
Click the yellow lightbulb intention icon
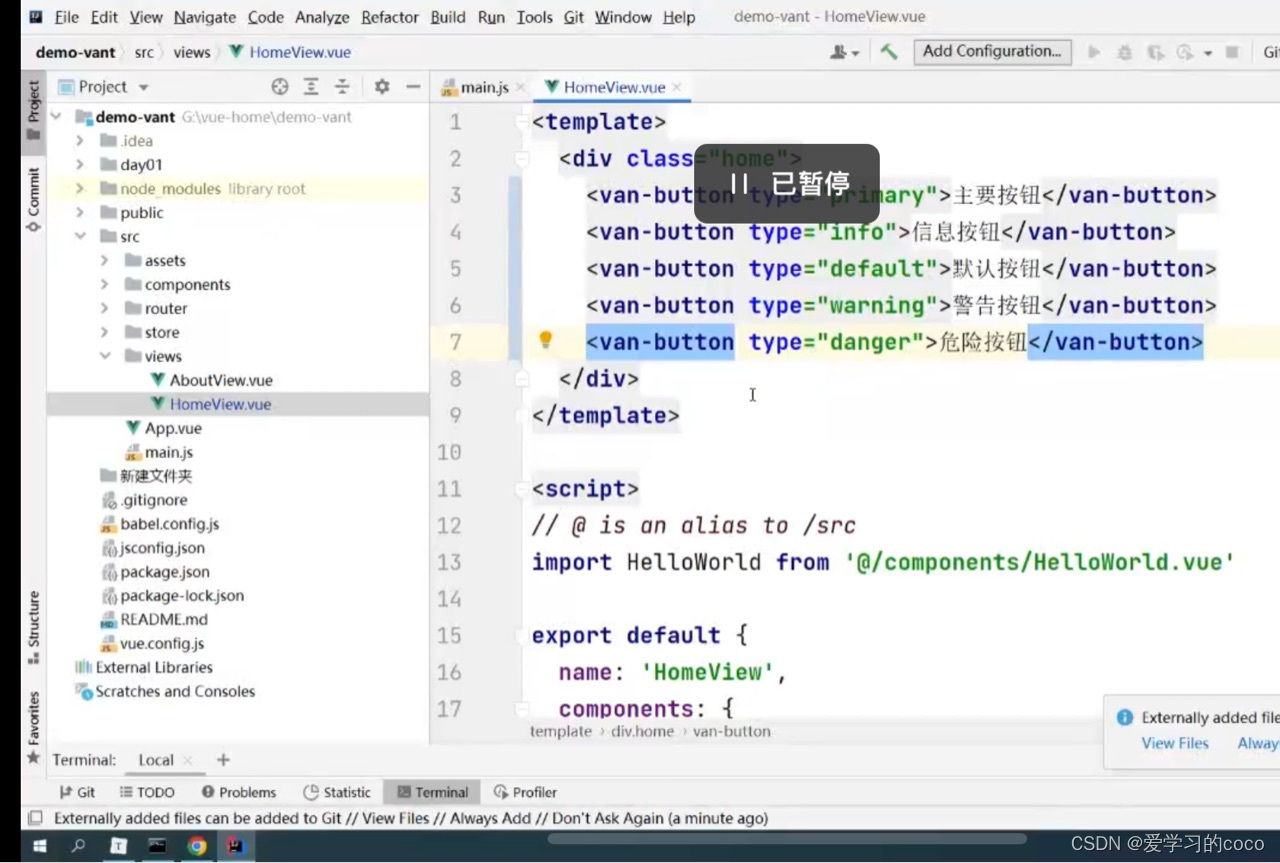545,340
